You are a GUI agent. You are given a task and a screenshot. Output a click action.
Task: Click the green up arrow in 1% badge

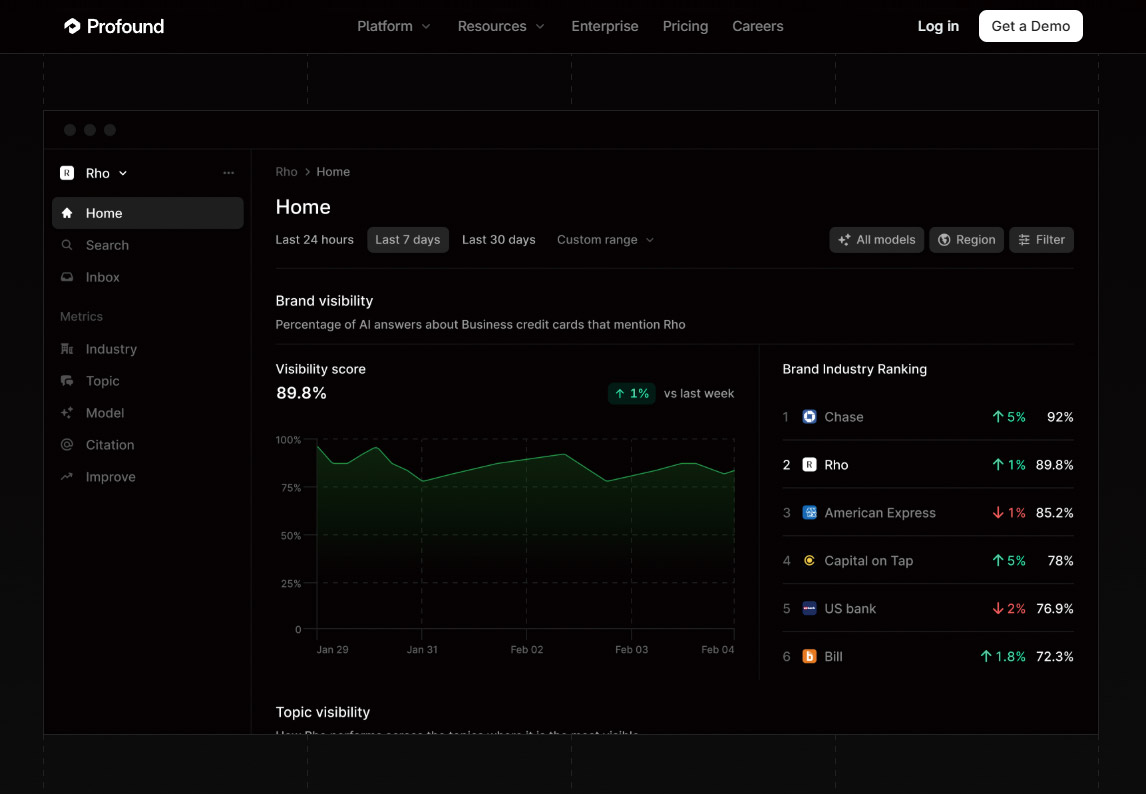click(x=620, y=393)
